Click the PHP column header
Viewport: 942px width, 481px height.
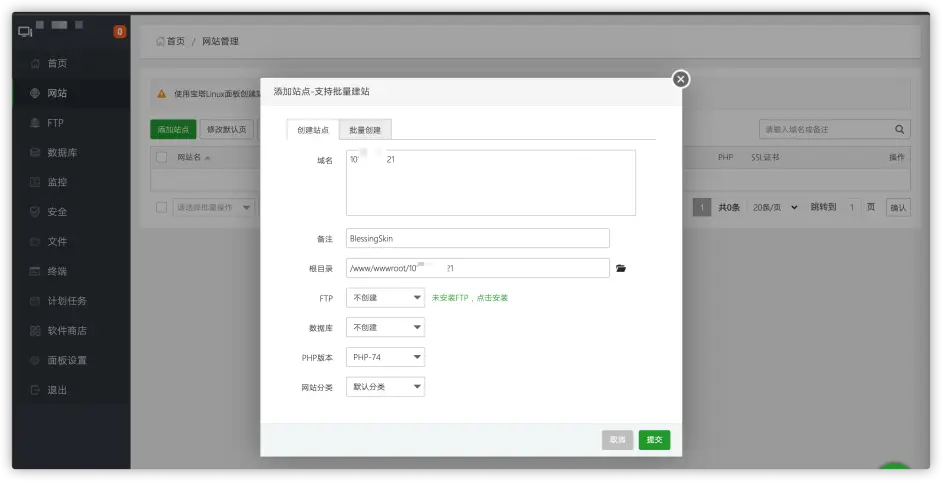point(725,157)
